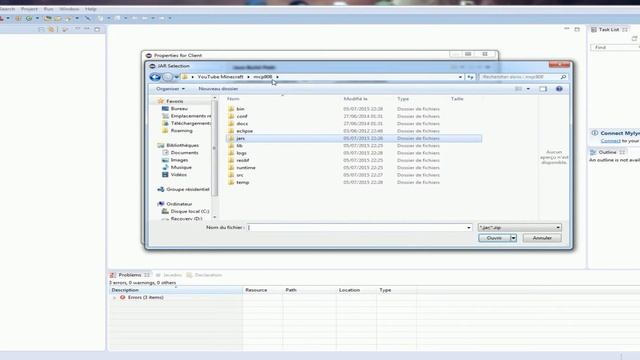Sort files by the Nom column
The width and height of the screenshot is (640, 360).
click(233, 99)
